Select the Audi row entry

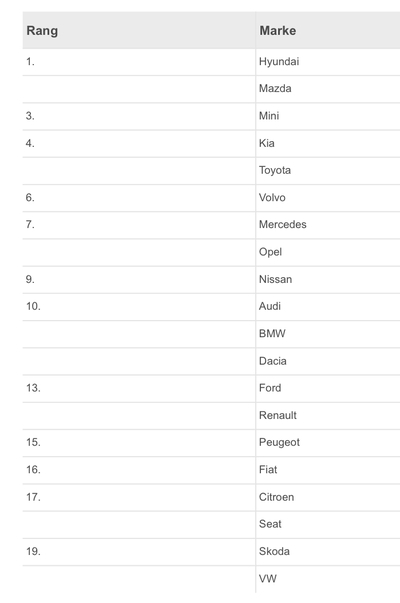pos(270,306)
